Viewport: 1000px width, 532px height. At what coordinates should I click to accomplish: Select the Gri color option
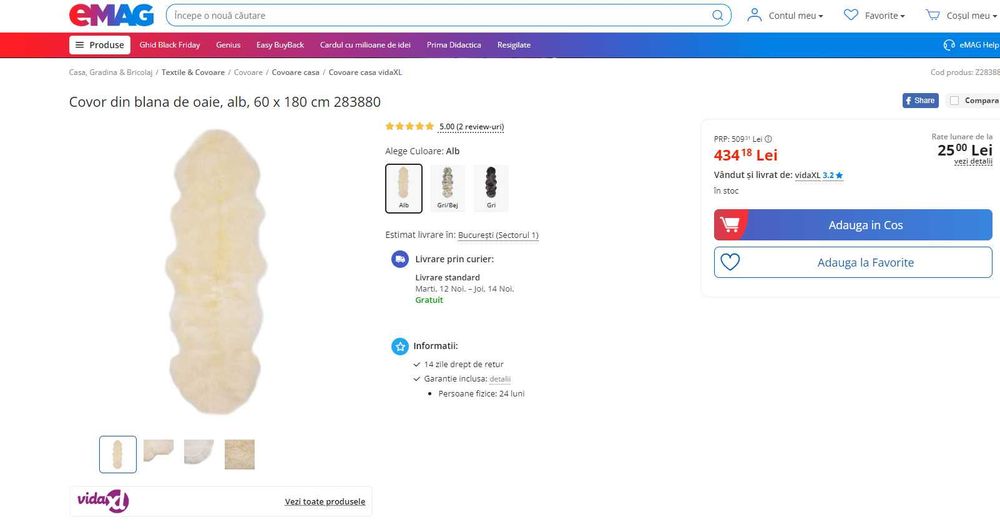491,189
